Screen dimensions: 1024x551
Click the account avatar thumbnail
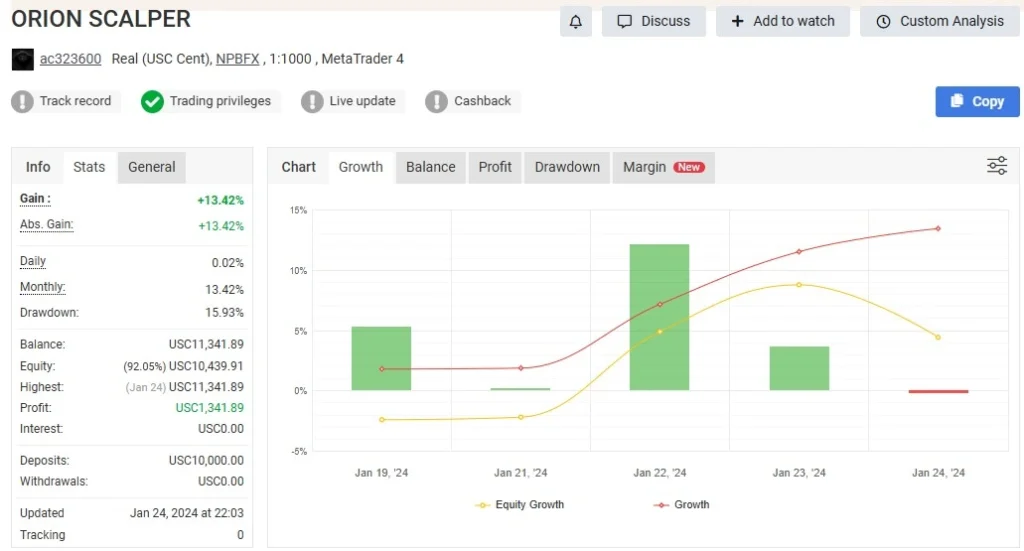click(22, 59)
